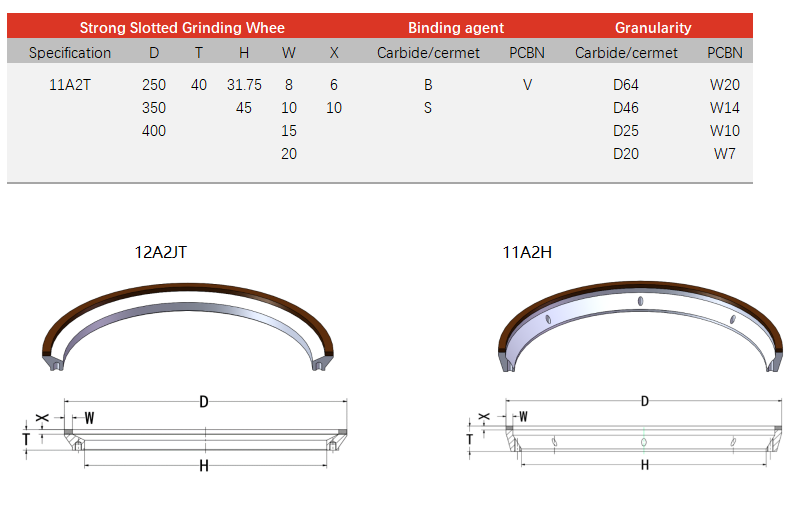Click the 'H' dimension label on 12A2JT drawing

click(x=204, y=466)
